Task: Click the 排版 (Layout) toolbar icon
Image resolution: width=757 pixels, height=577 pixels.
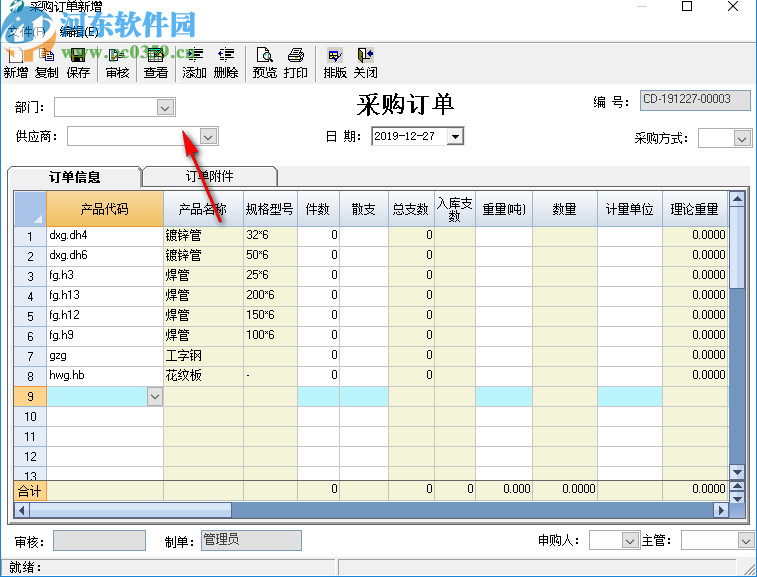Action: point(335,63)
